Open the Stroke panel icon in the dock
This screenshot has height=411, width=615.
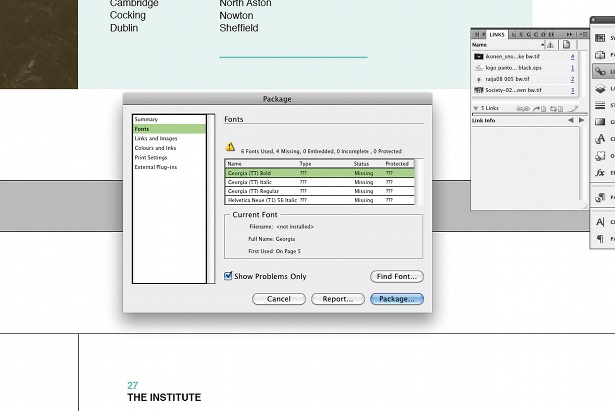600,105
